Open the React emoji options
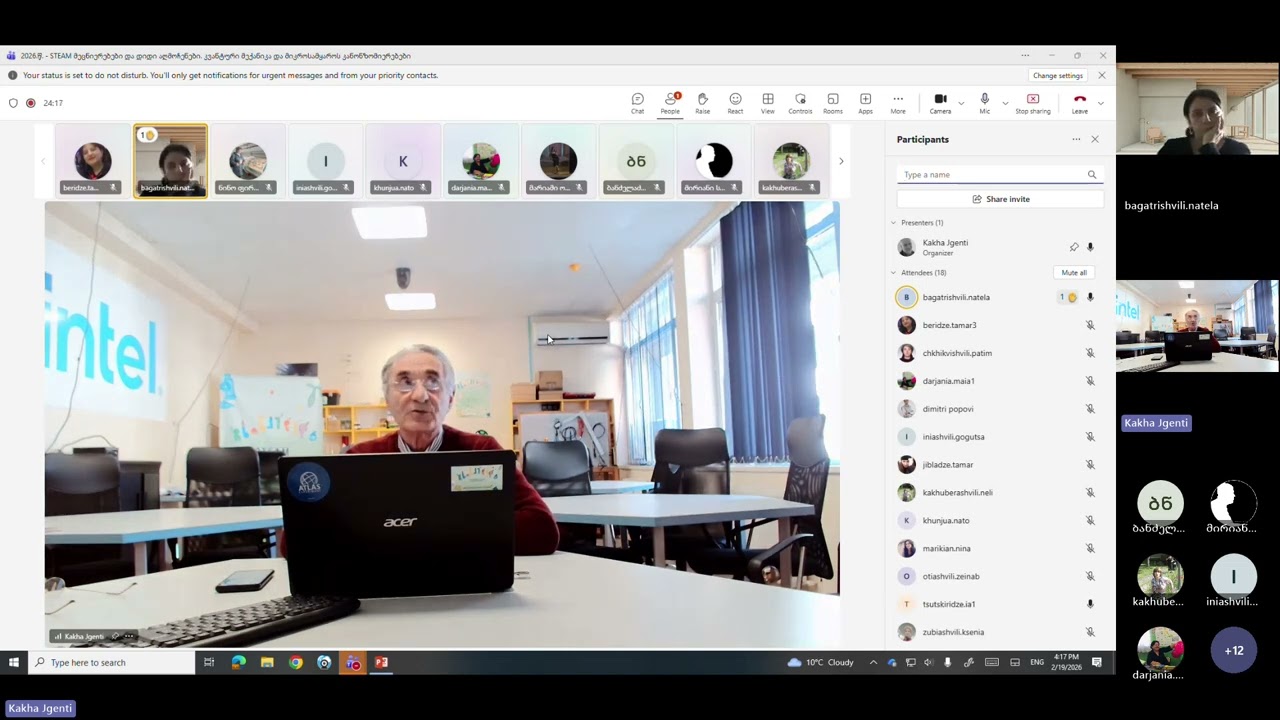Viewport: 1280px width, 720px height. pos(735,103)
